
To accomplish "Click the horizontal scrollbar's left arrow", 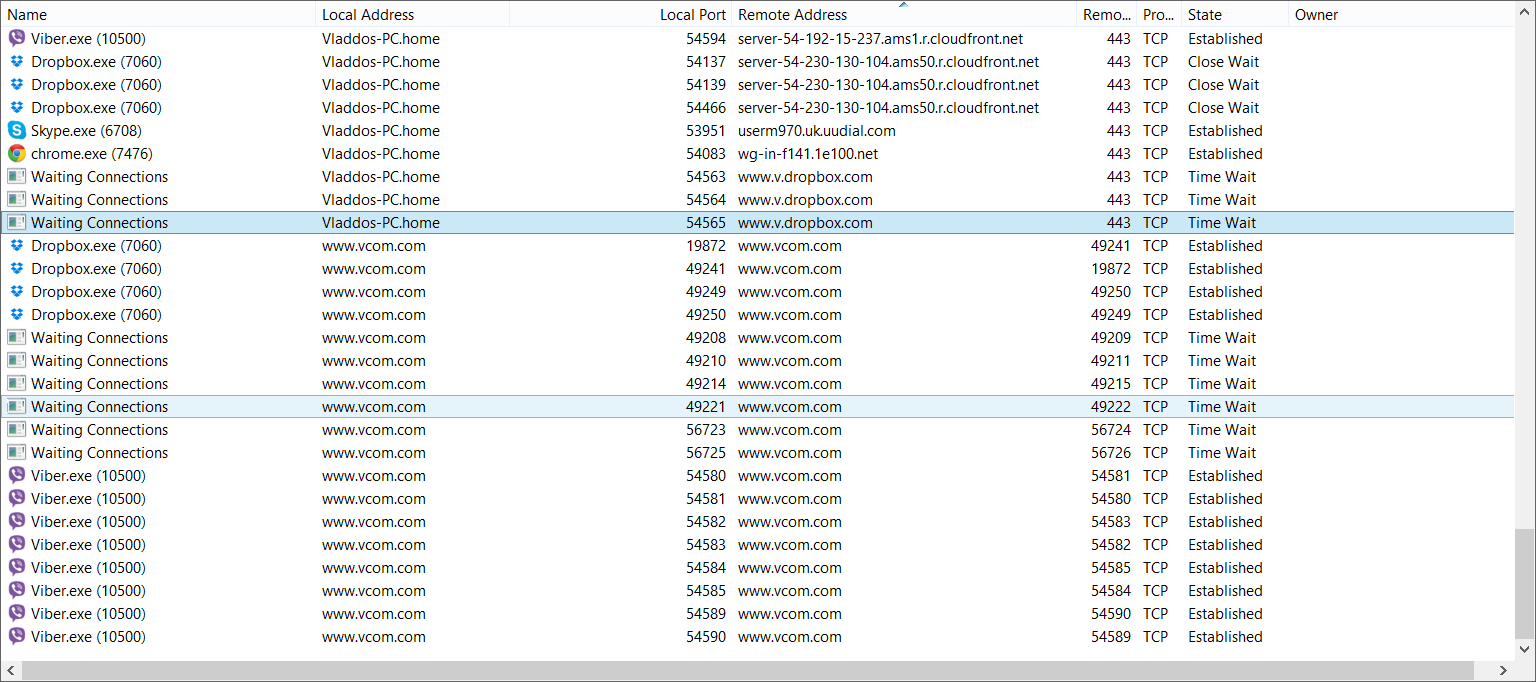I will (x=10, y=670).
